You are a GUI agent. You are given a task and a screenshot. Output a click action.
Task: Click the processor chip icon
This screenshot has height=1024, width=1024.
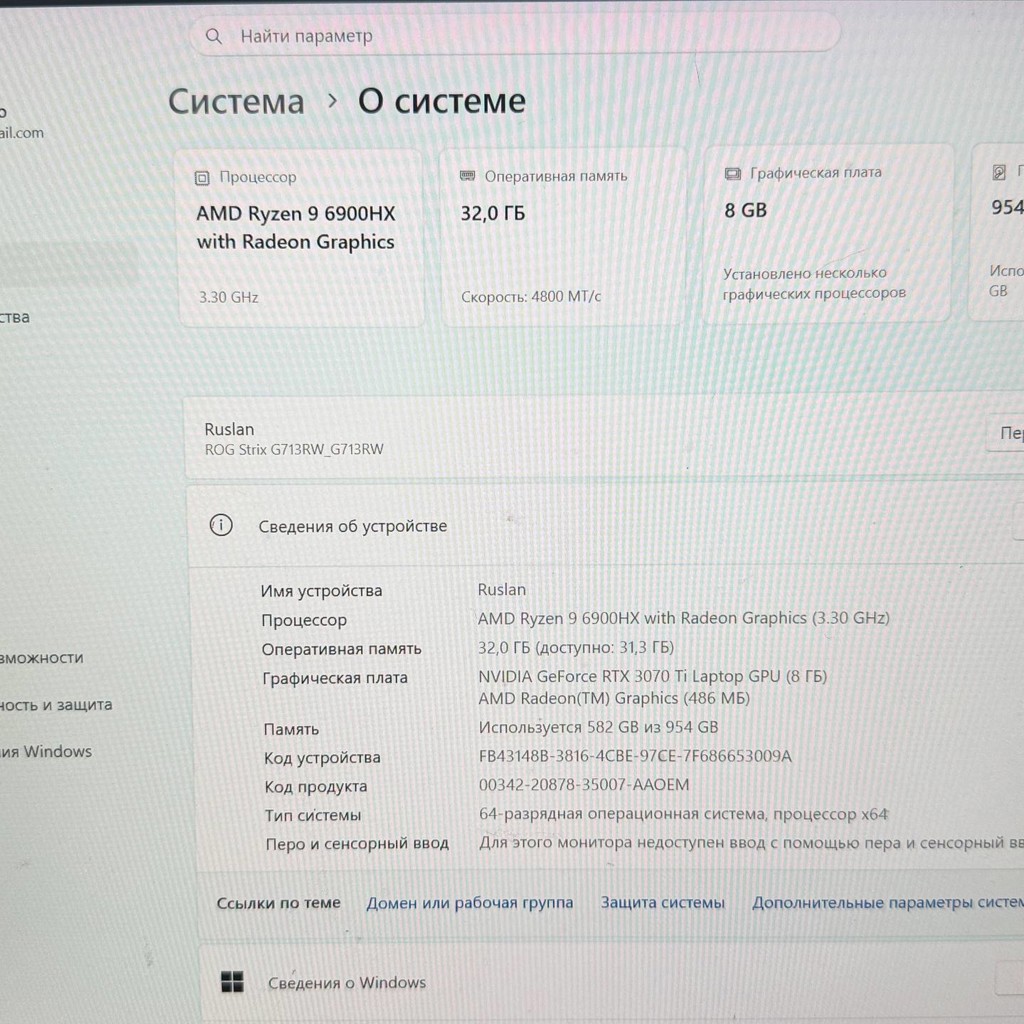tap(202, 178)
